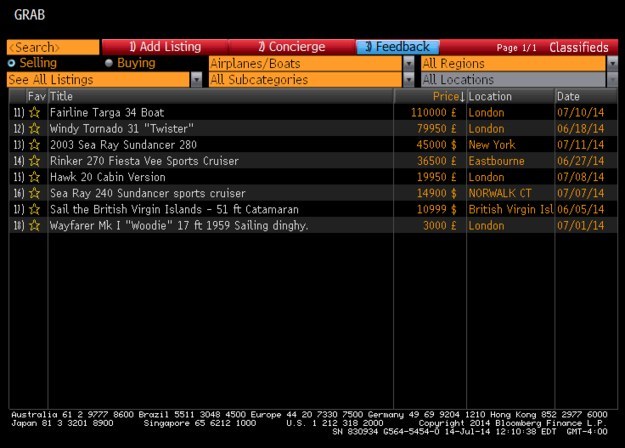
Task: Star the British Virgin Islands catamaran listing
Action: (34, 209)
